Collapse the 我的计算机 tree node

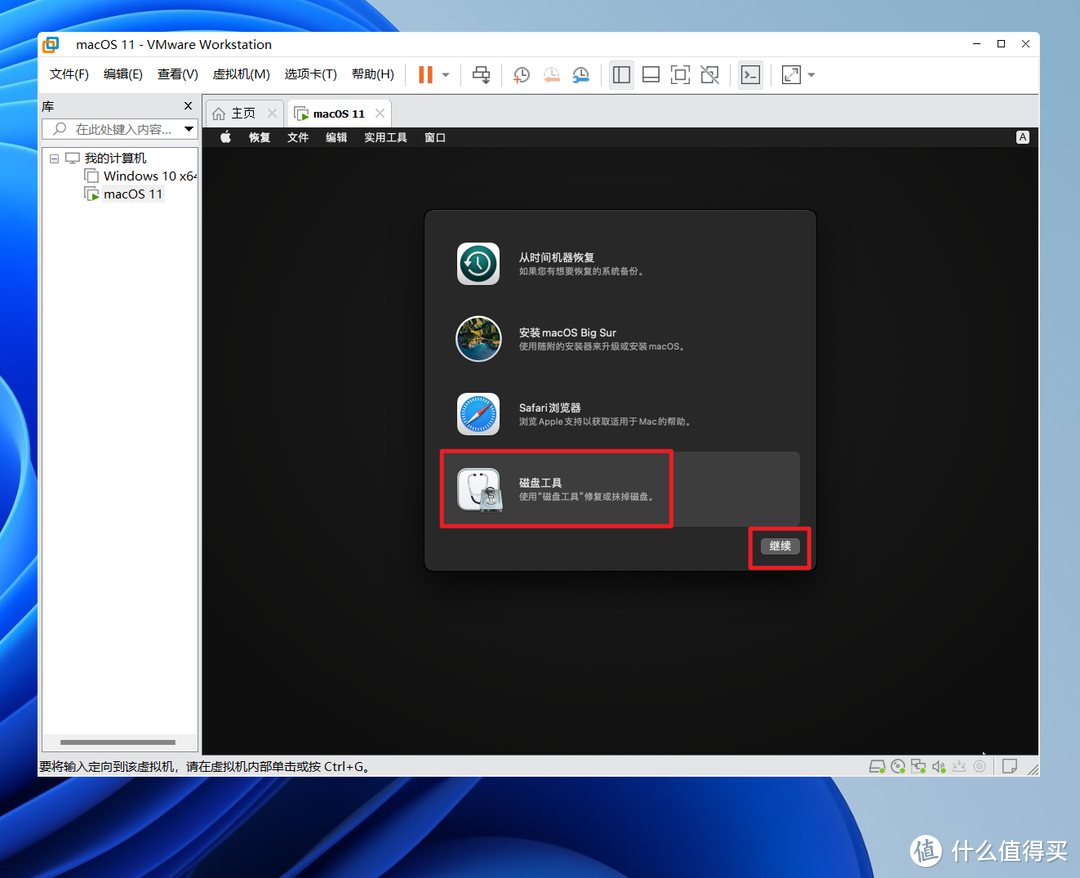(54, 158)
